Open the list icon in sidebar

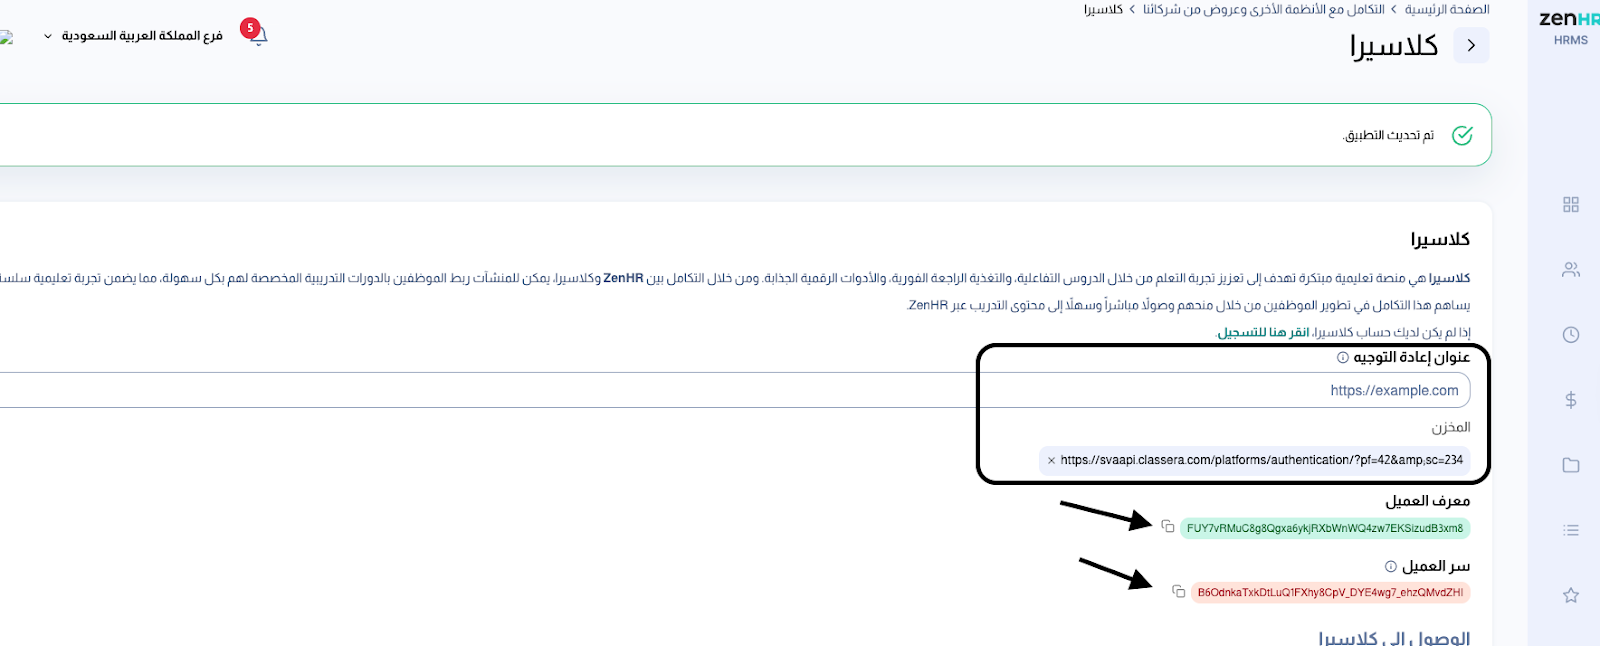click(x=1571, y=530)
